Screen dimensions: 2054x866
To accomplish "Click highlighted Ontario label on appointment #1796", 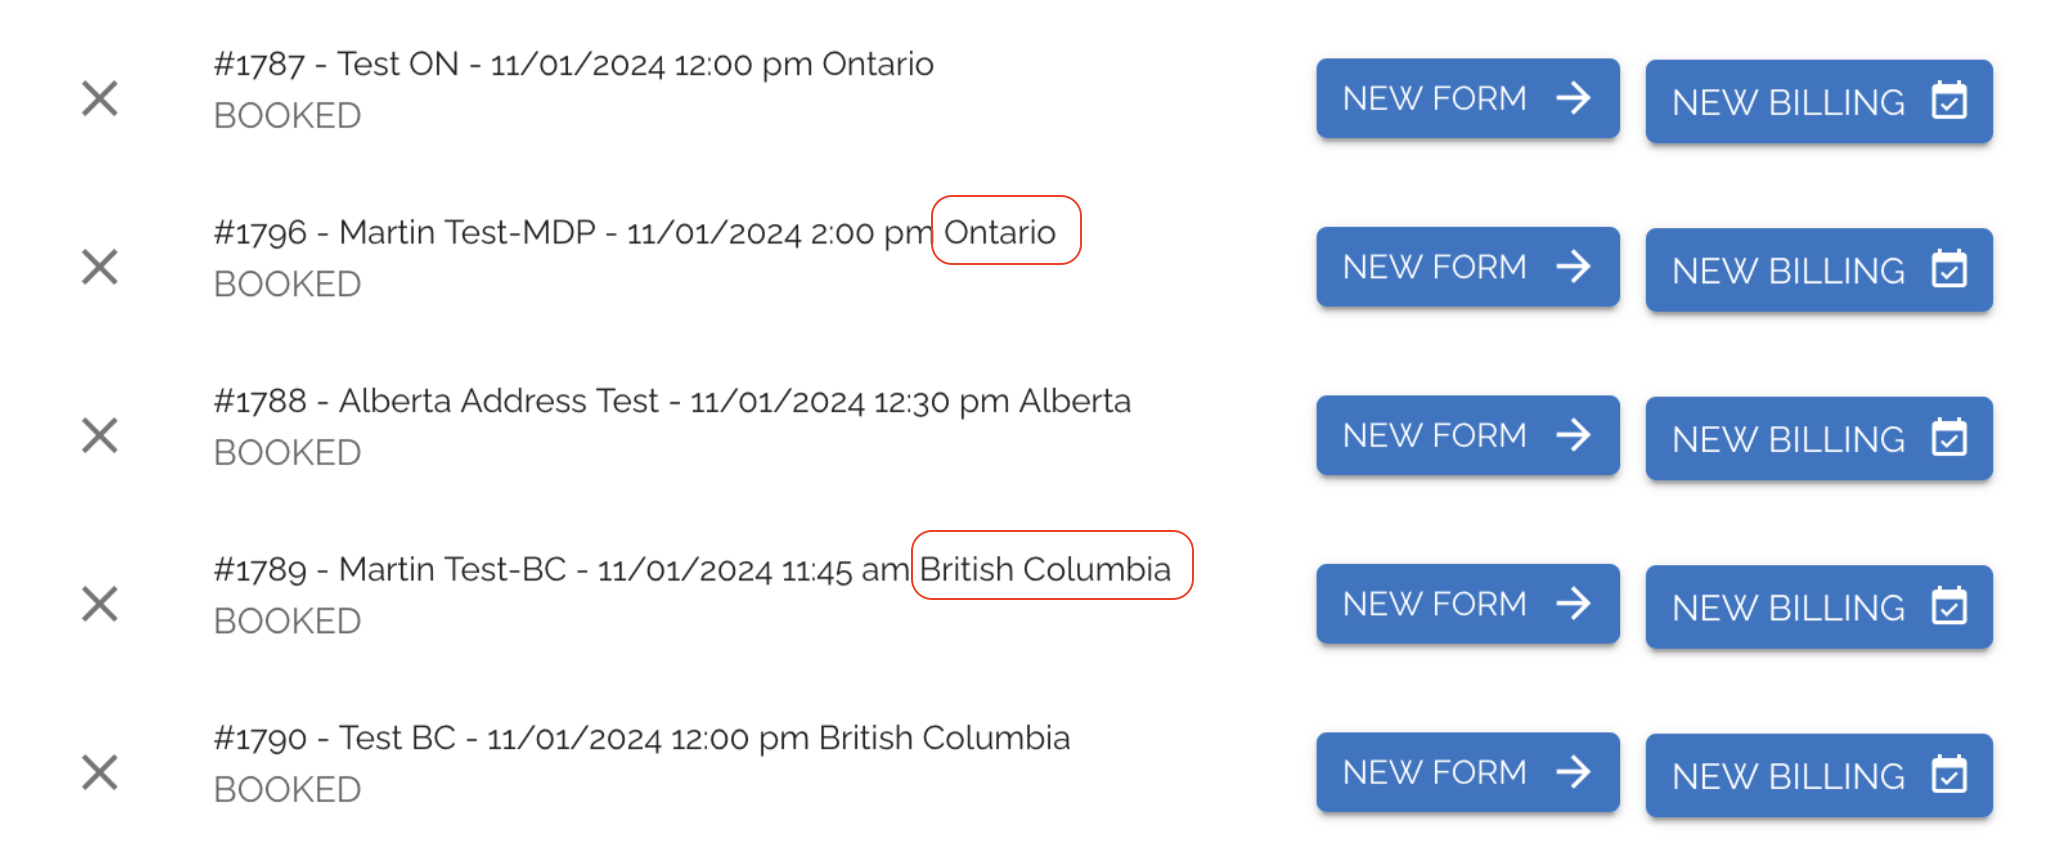I will pyautogui.click(x=1000, y=232).
